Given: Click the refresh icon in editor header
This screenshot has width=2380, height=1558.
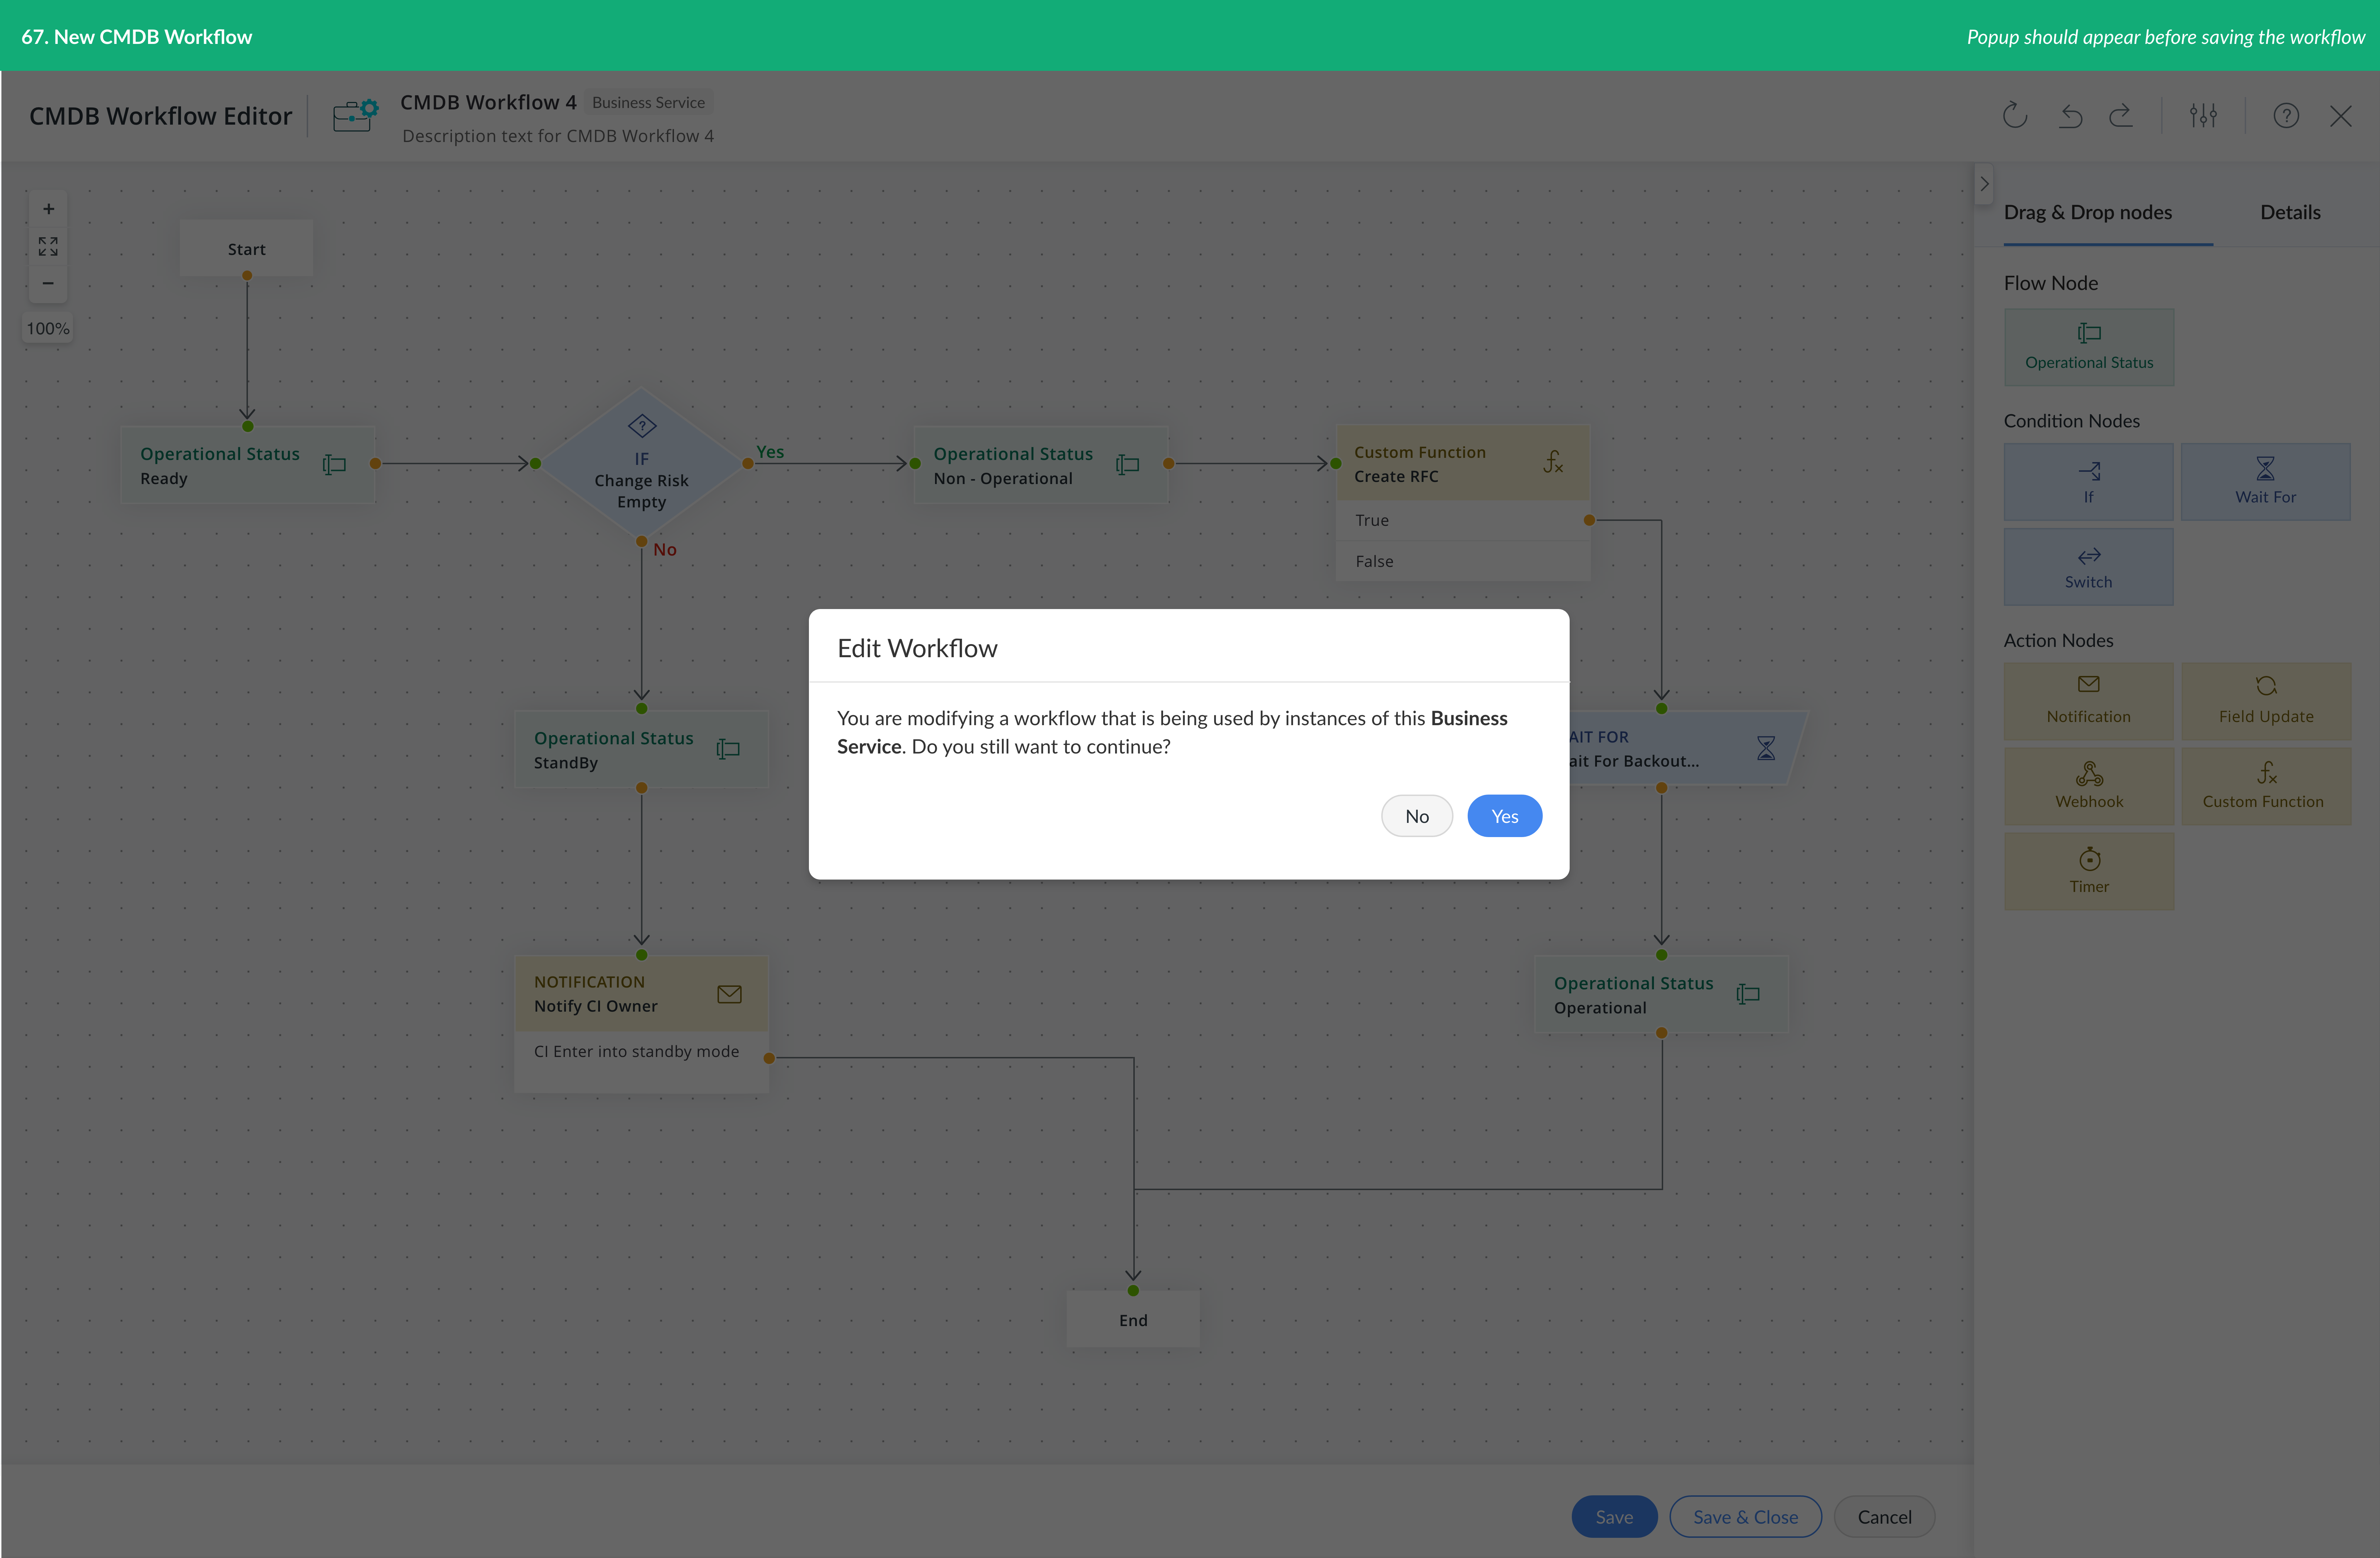Looking at the screenshot, I should (x=2015, y=116).
